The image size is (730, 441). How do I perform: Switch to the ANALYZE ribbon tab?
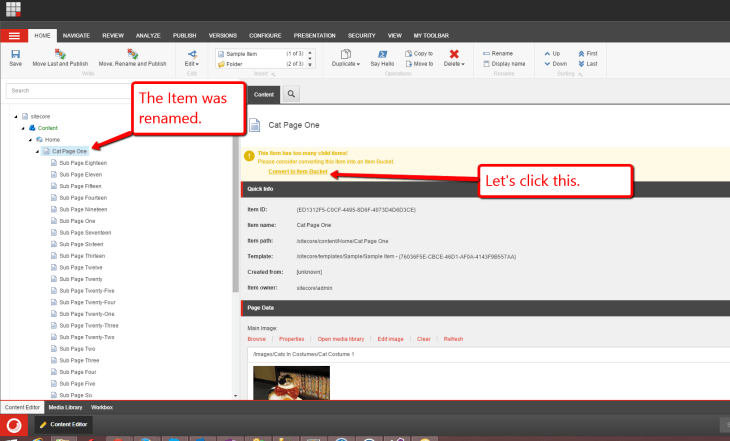click(x=148, y=35)
